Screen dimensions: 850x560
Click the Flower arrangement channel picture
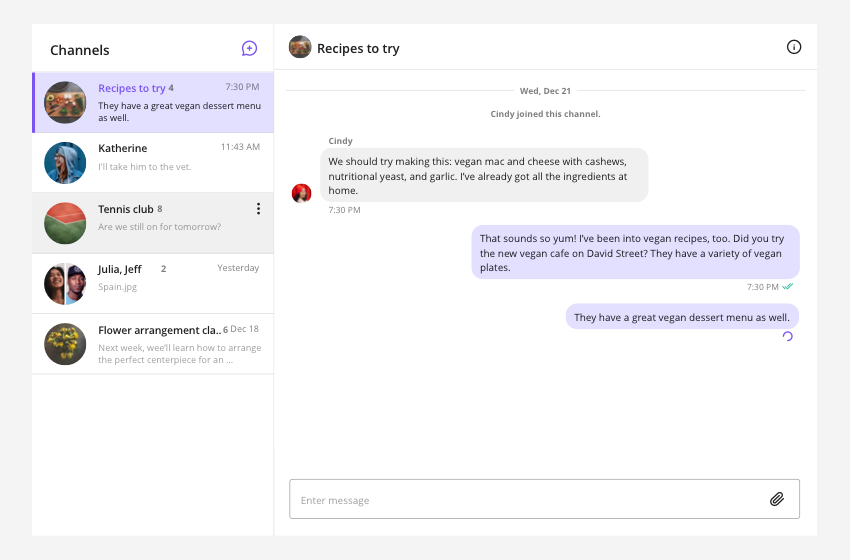coord(65,344)
